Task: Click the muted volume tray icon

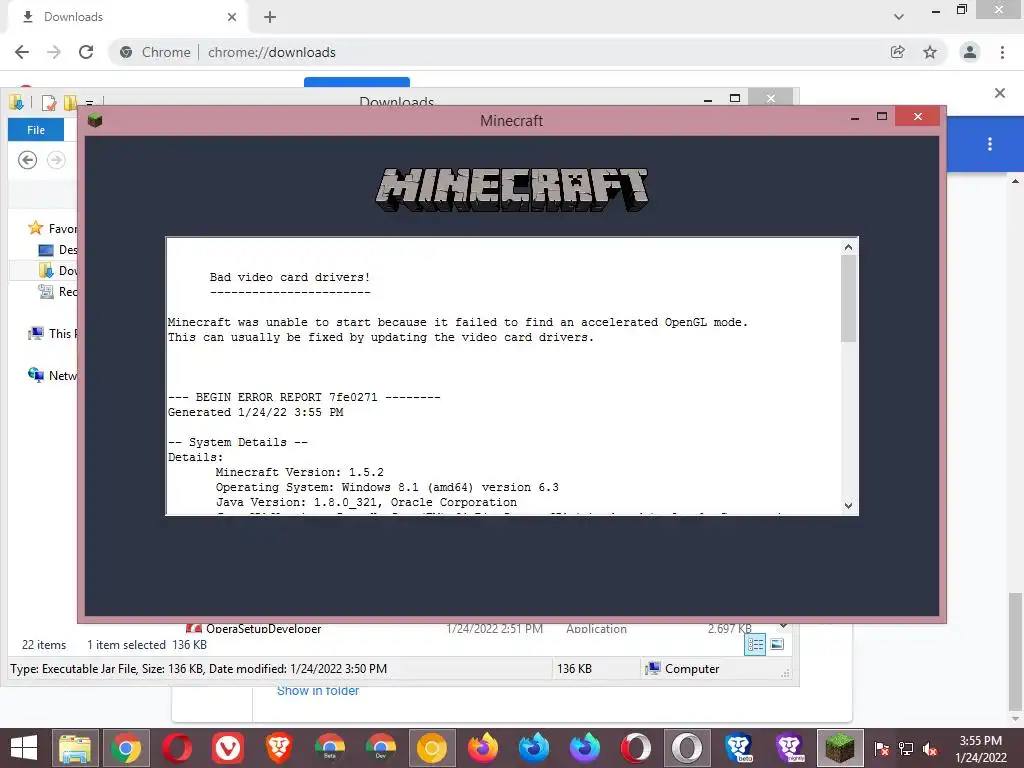Action: pyautogui.click(x=930, y=749)
